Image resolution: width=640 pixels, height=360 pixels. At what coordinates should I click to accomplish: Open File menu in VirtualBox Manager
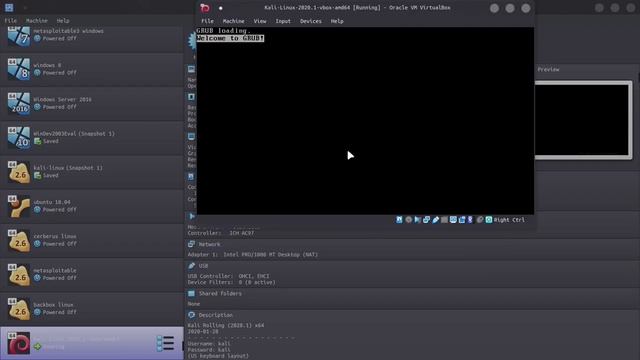click(11, 20)
